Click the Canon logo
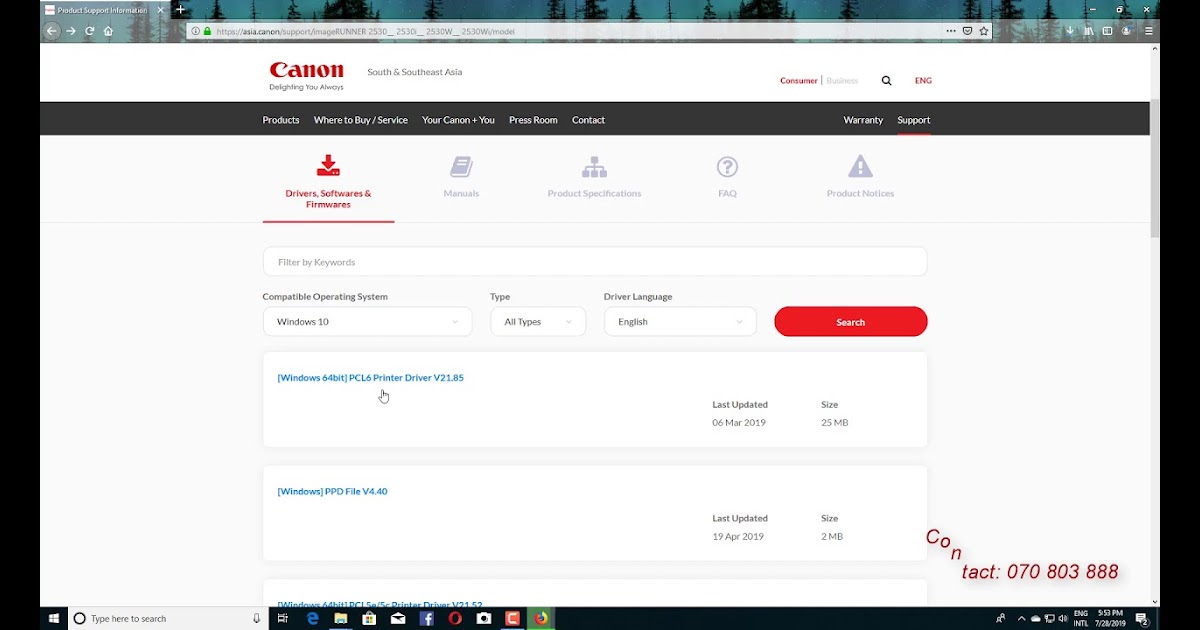 306,76
